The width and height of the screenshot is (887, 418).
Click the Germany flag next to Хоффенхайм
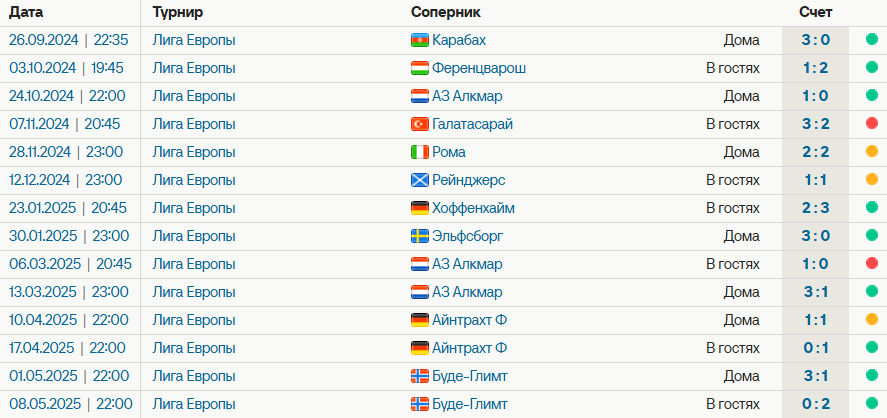coord(420,208)
